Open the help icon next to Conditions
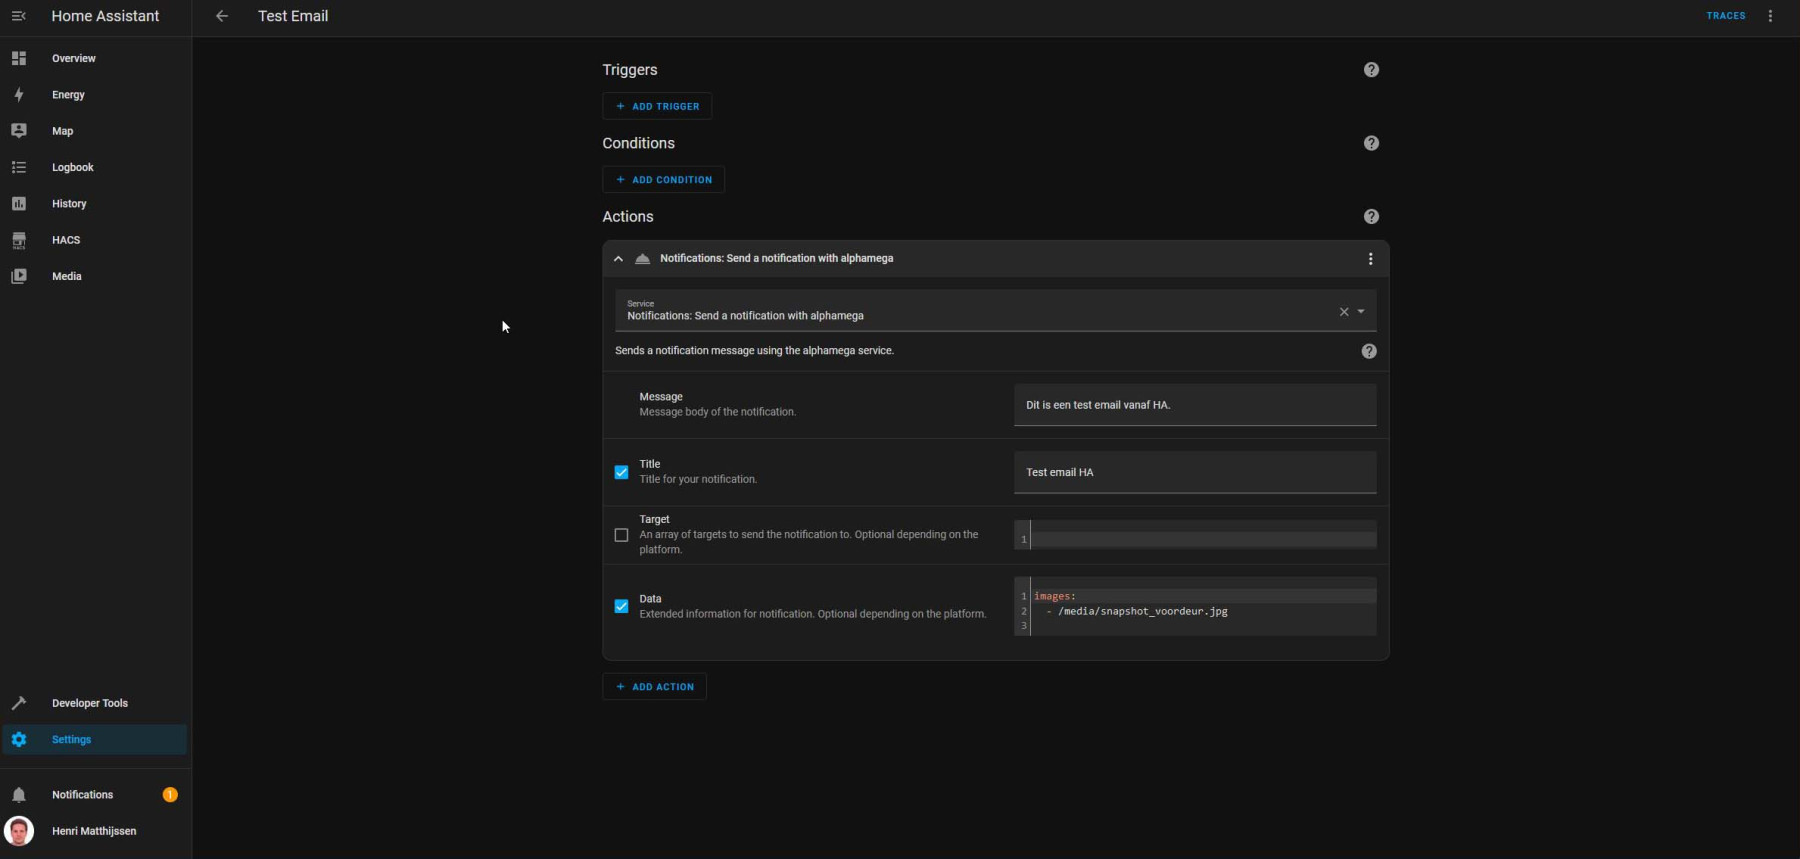This screenshot has height=859, width=1800. coord(1371,143)
